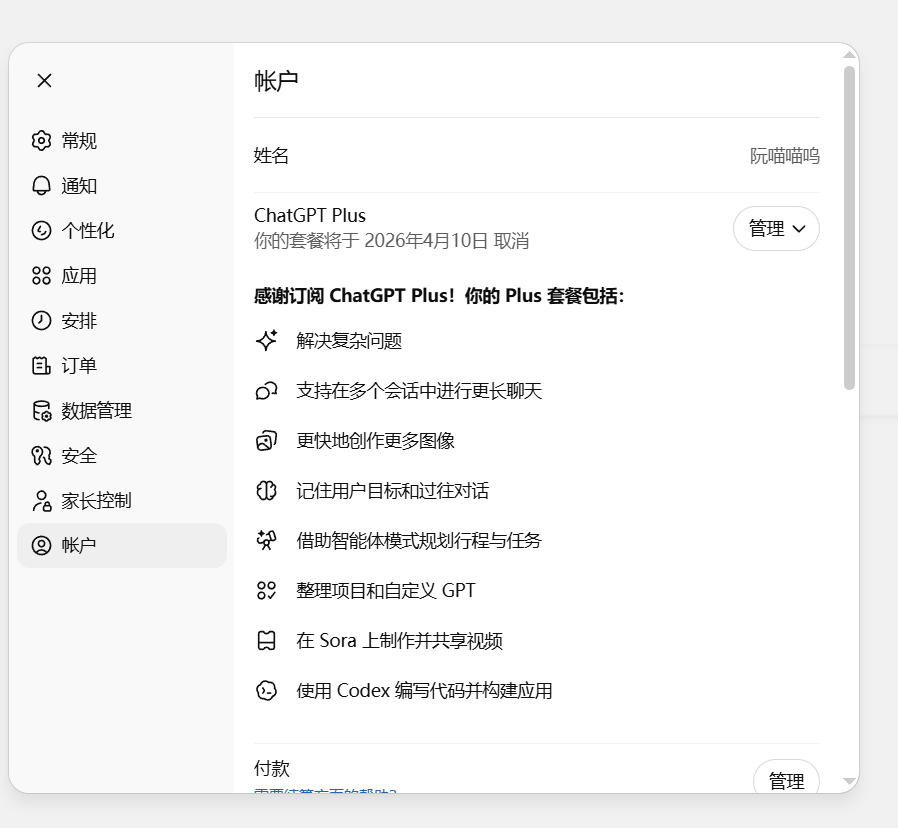
Task: Click the bell icon for 通知
Action: click(41, 186)
